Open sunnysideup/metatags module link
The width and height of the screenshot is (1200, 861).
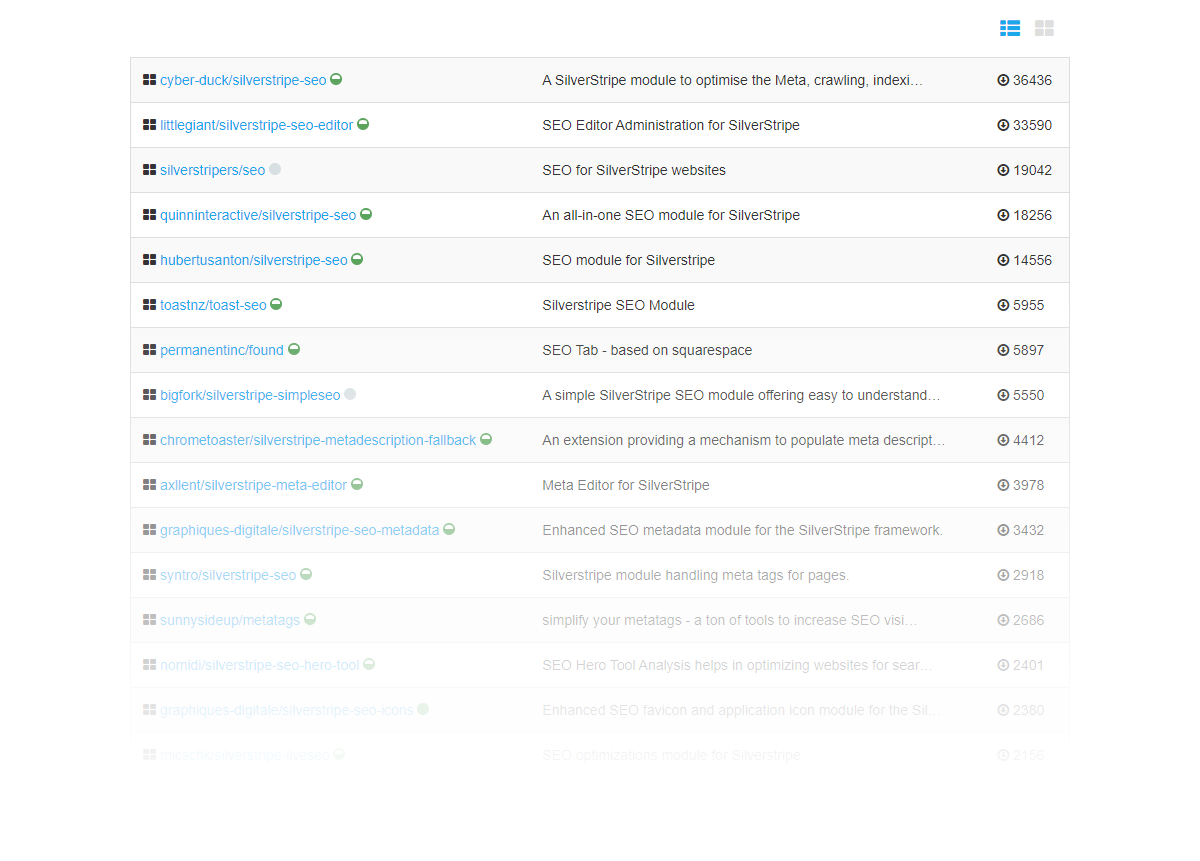pos(230,620)
